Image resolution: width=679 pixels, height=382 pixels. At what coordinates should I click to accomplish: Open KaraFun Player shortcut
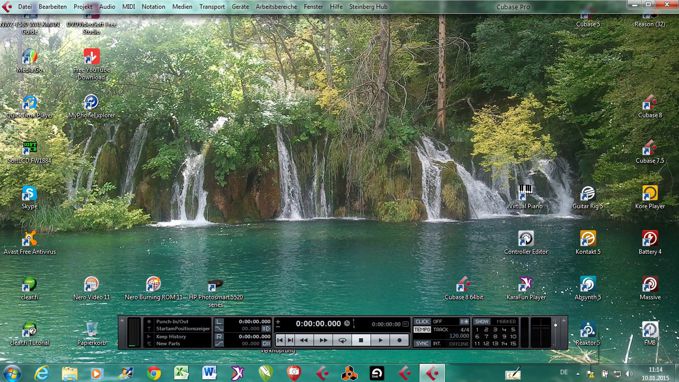pos(526,288)
